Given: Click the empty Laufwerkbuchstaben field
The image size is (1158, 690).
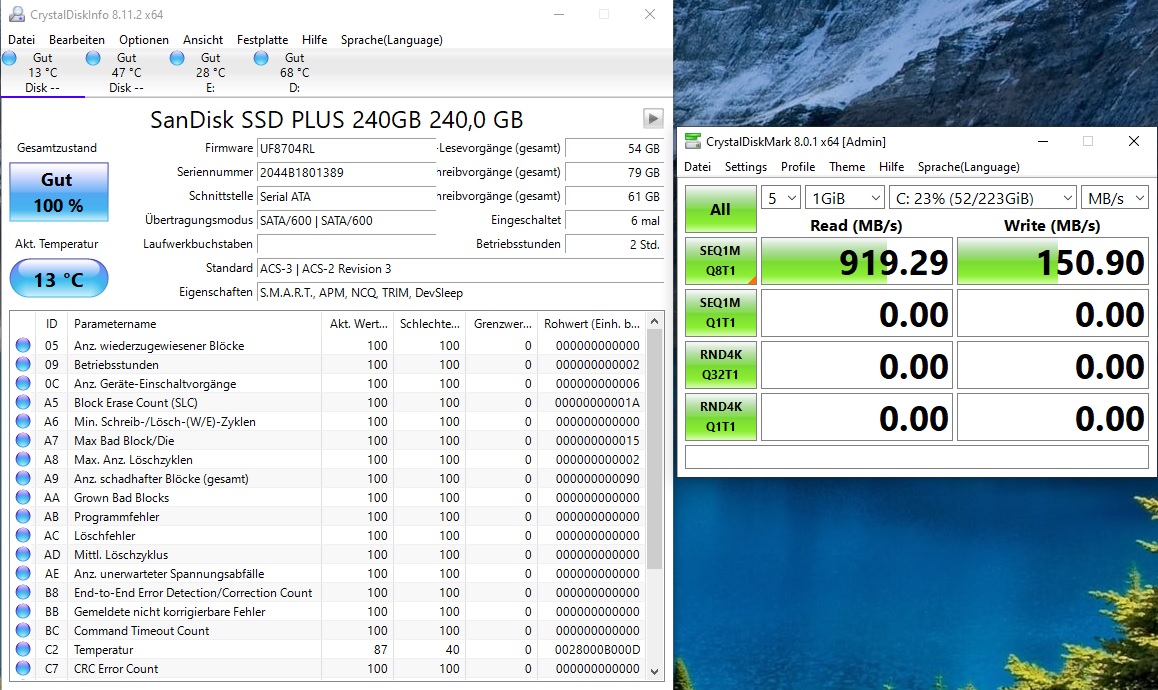Looking at the screenshot, I should click(x=346, y=244).
